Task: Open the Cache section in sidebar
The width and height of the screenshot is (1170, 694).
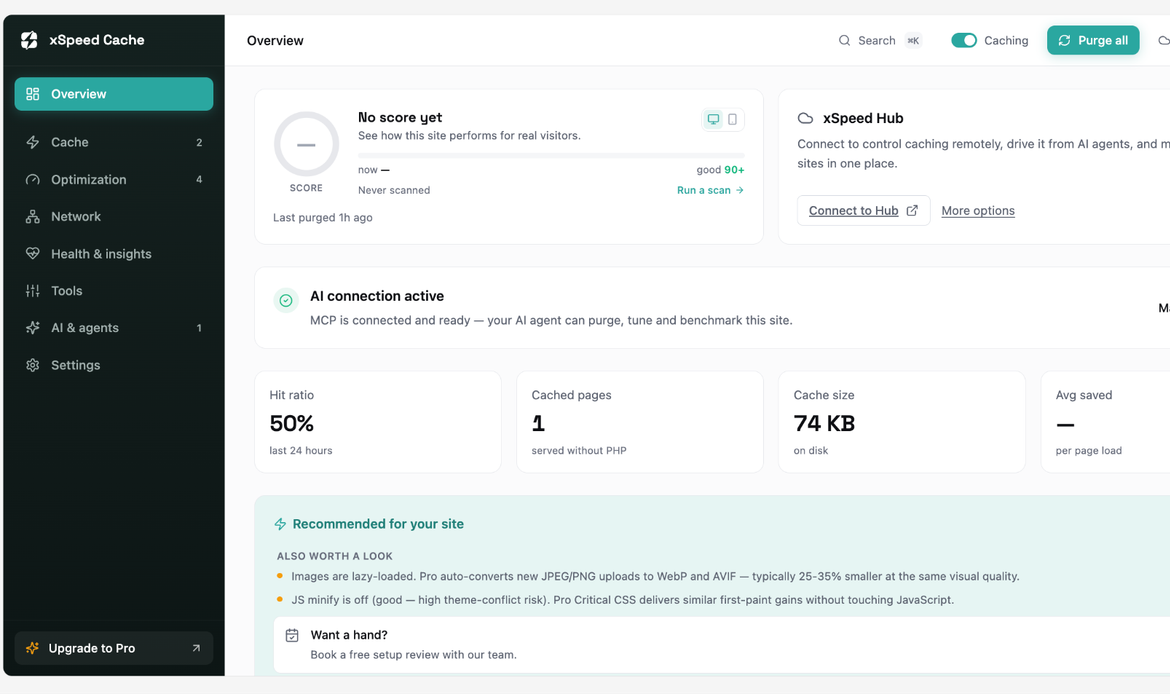Action: click(x=113, y=142)
